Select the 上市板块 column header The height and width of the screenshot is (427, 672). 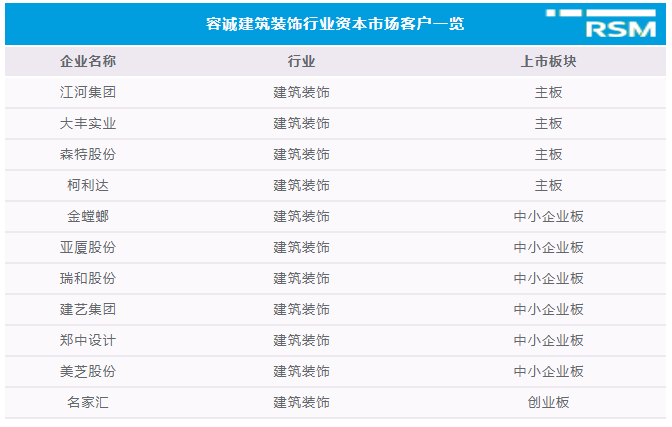click(548, 62)
